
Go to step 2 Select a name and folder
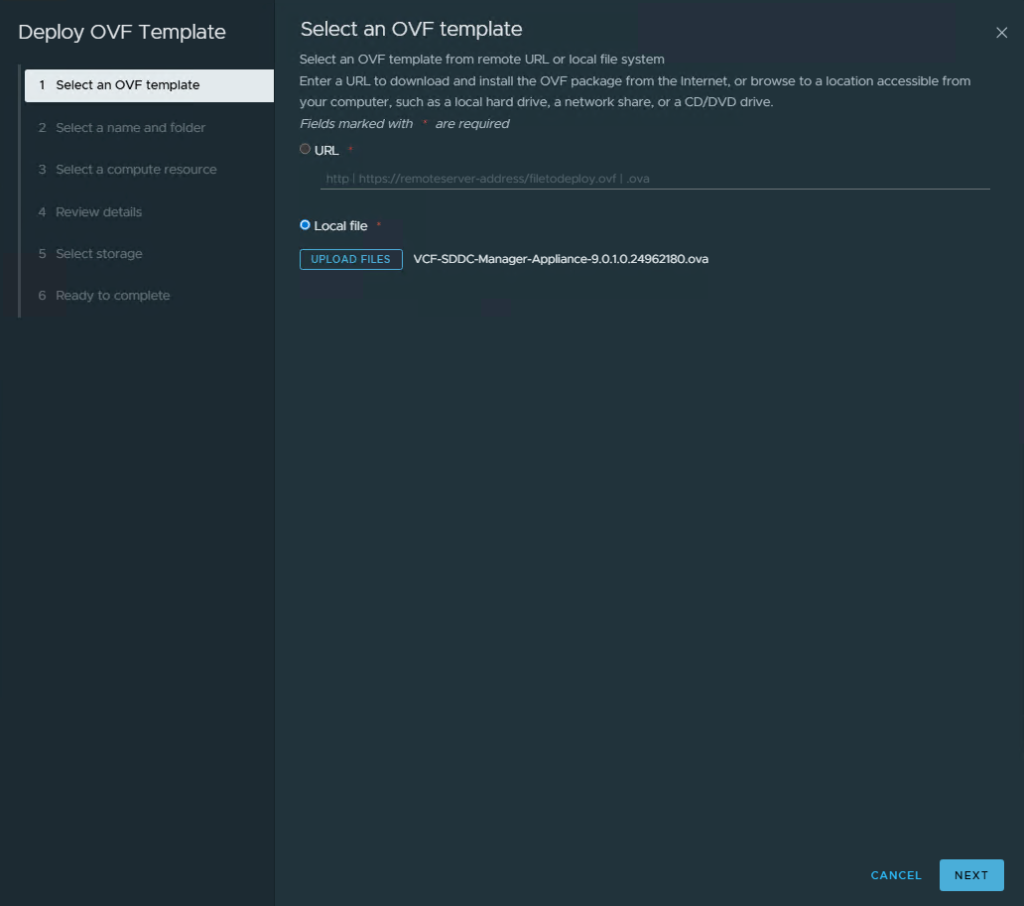pyautogui.click(x=130, y=128)
